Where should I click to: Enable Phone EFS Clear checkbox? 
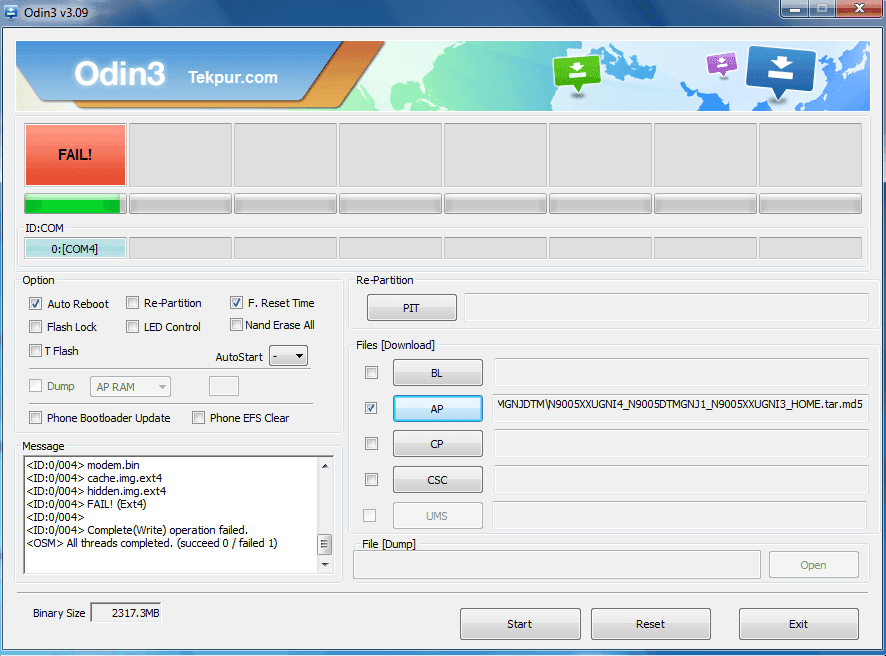pos(198,418)
